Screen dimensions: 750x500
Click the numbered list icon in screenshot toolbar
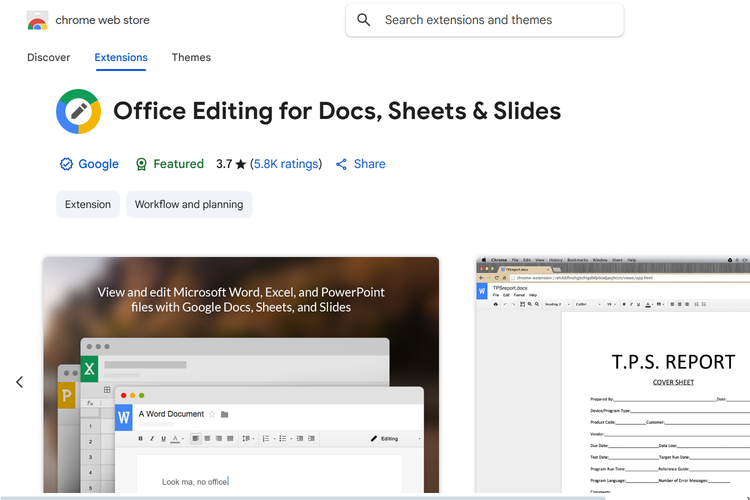click(x=266, y=439)
